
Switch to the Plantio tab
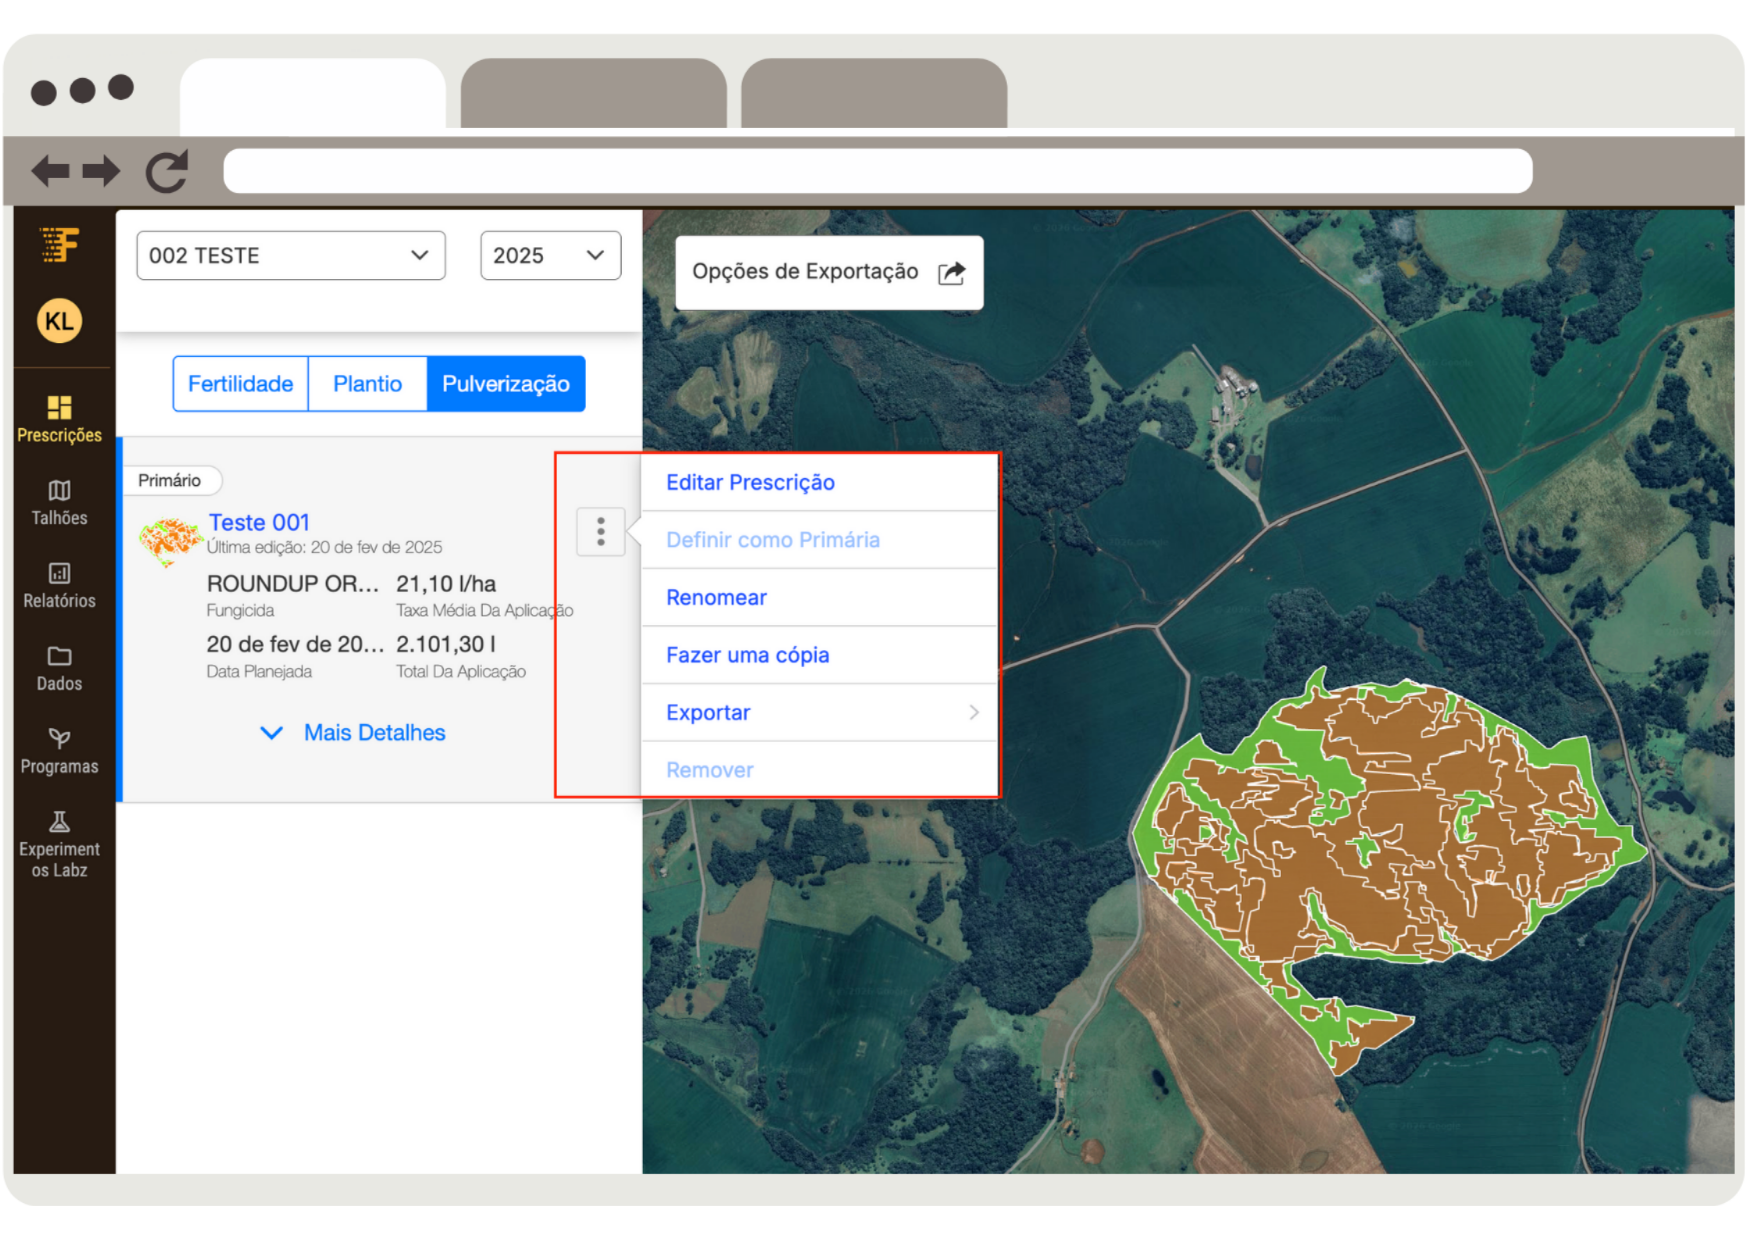click(367, 384)
